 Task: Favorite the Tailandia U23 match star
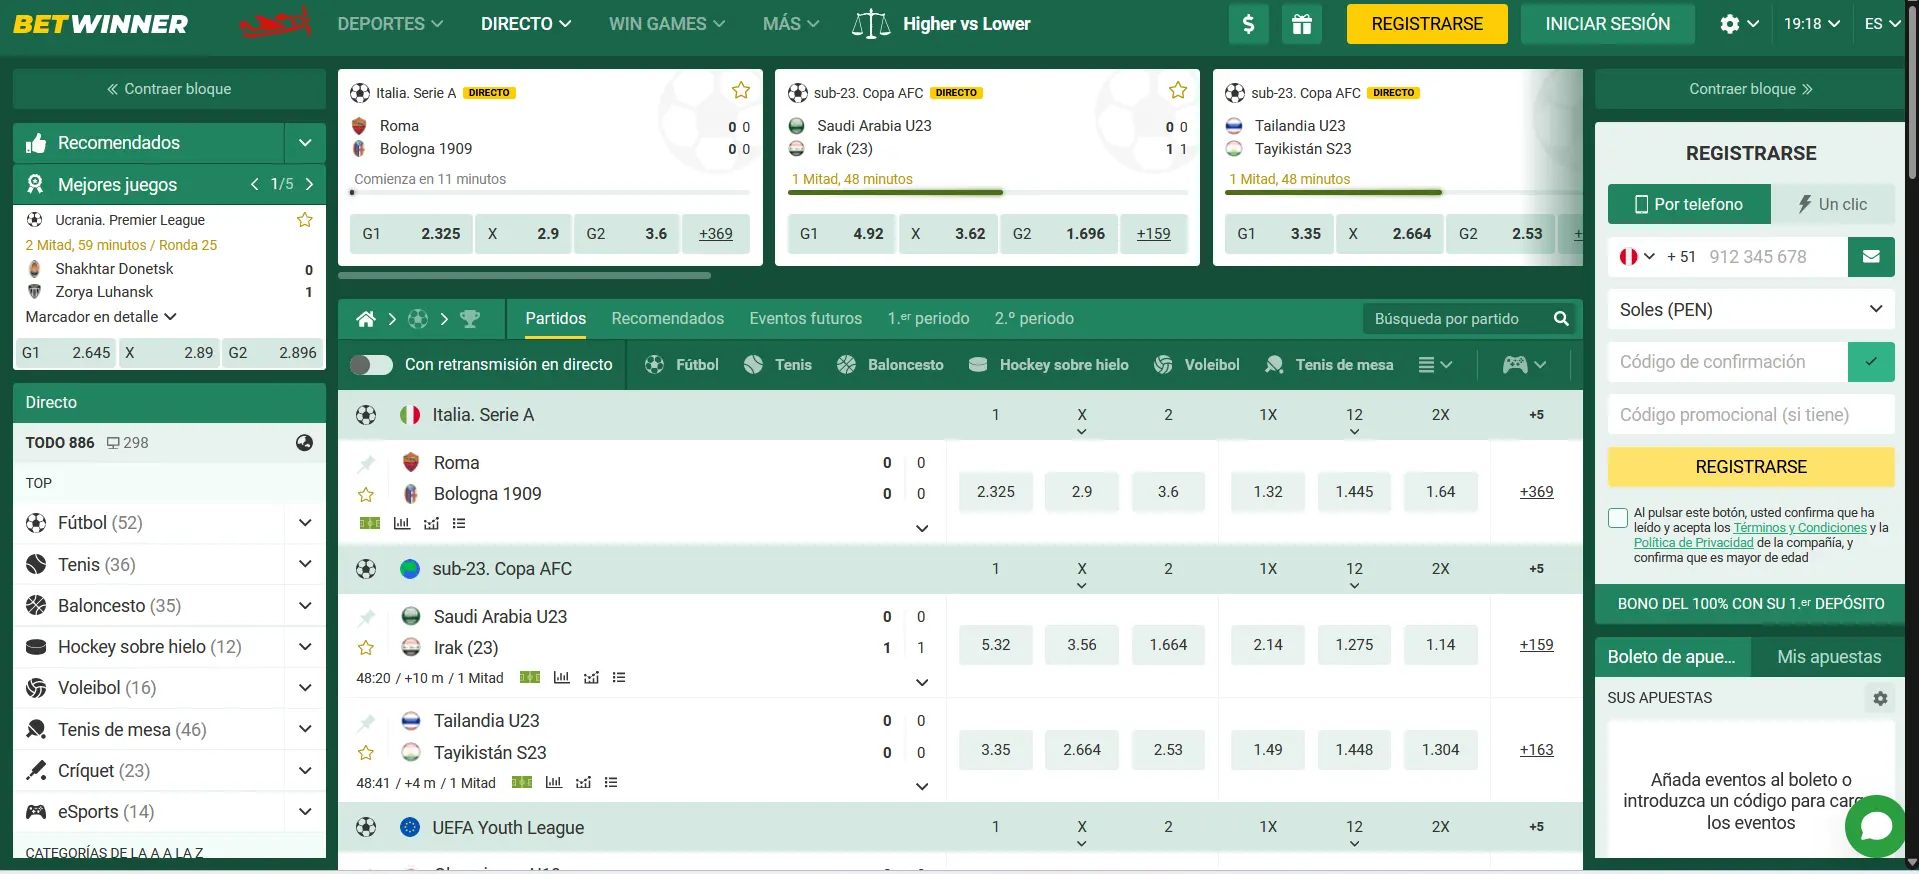[x=366, y=753]
